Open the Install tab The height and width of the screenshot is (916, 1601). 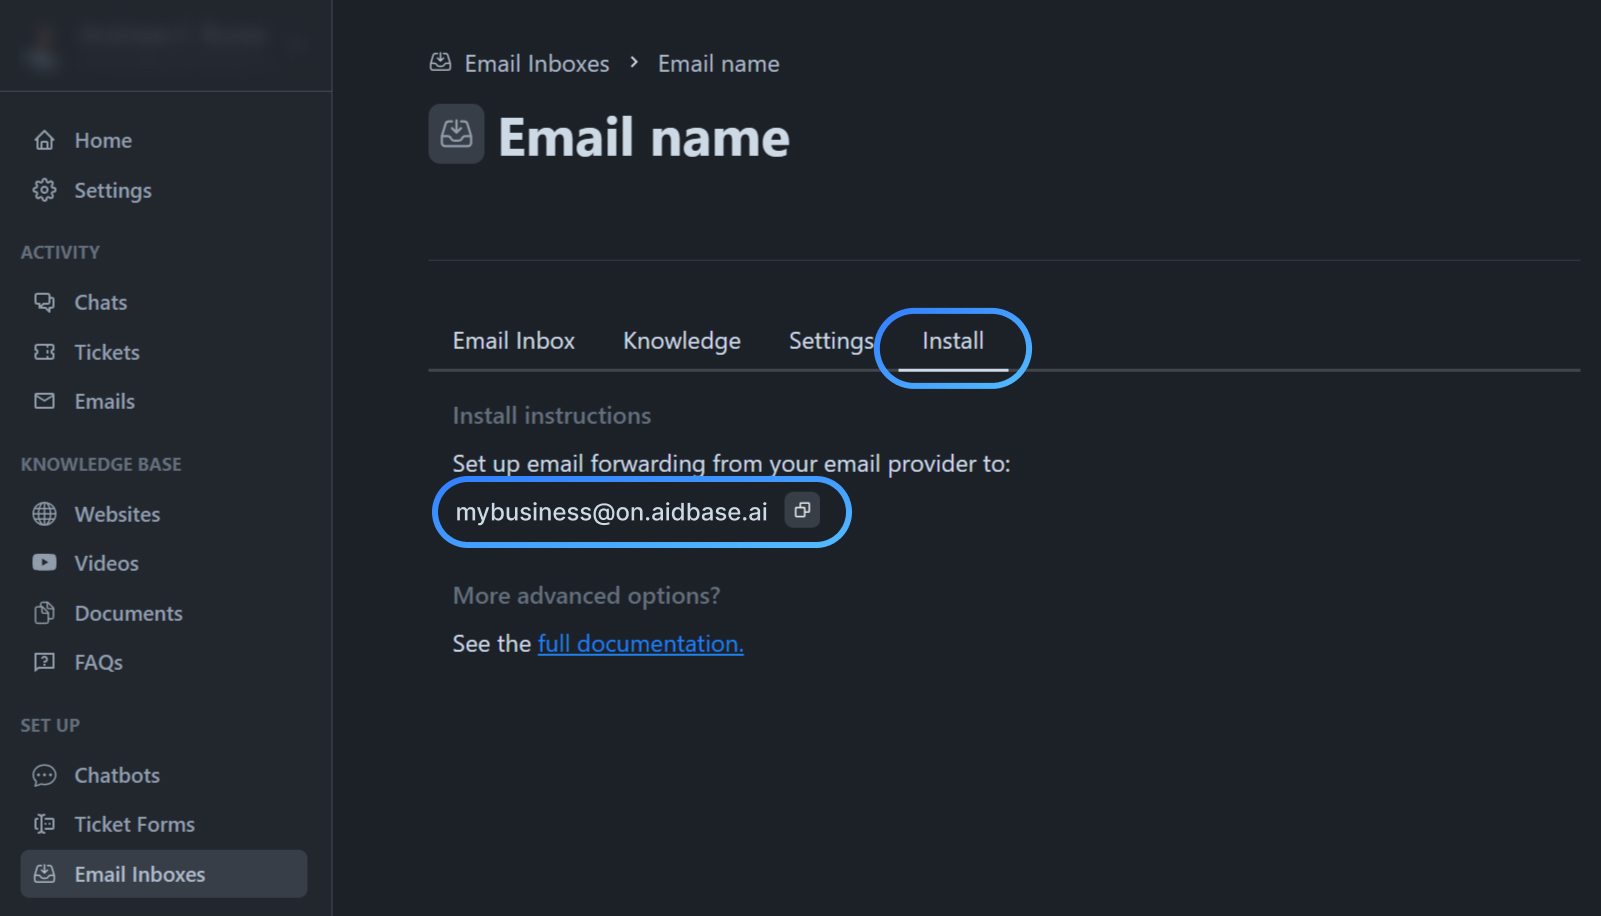coord(952,340)
